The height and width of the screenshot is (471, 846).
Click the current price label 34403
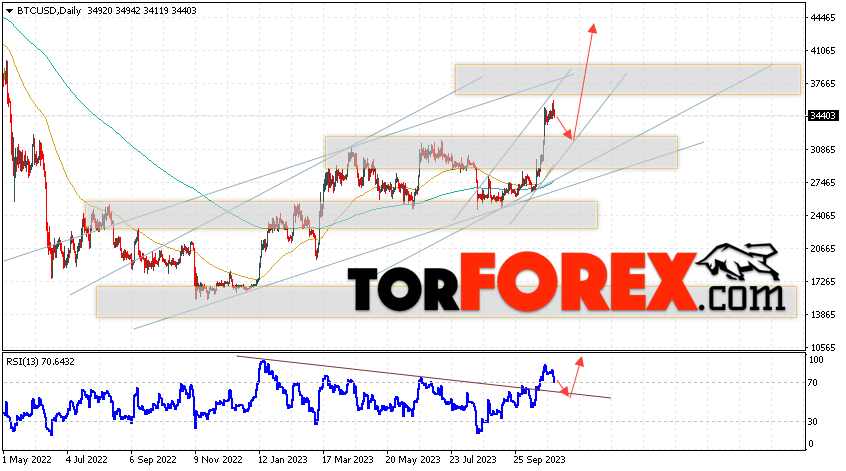click(x=823, y=115)
